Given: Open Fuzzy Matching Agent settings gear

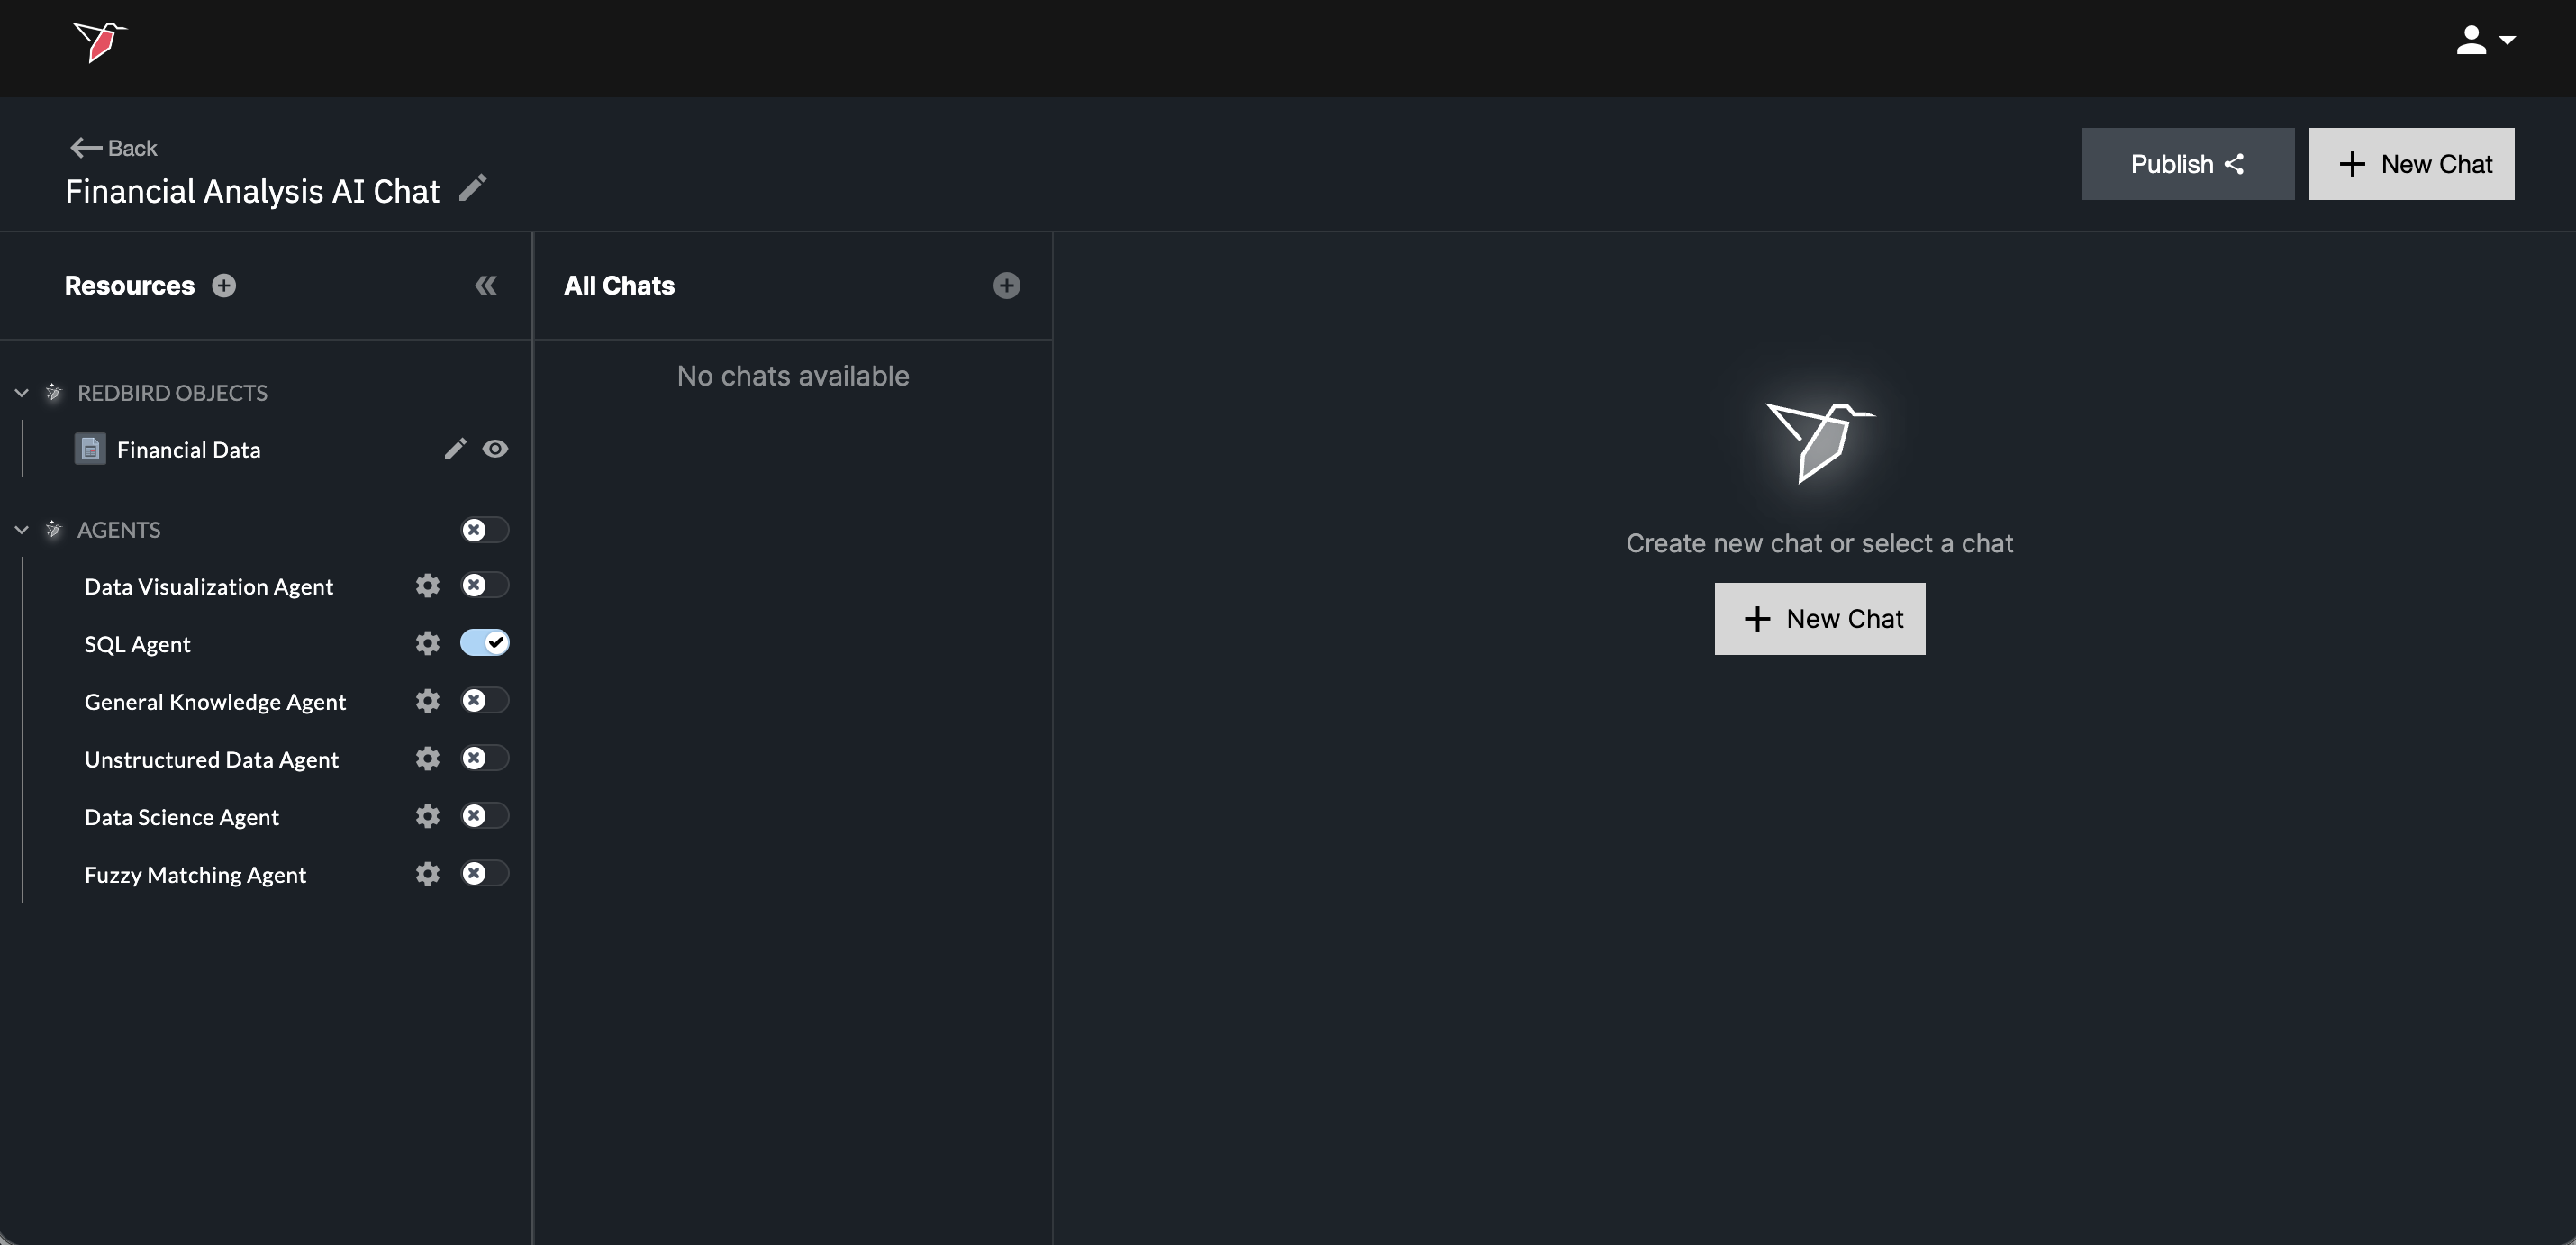Looking at the screenshot, I should pyautogui.click(x=428, y=874).
